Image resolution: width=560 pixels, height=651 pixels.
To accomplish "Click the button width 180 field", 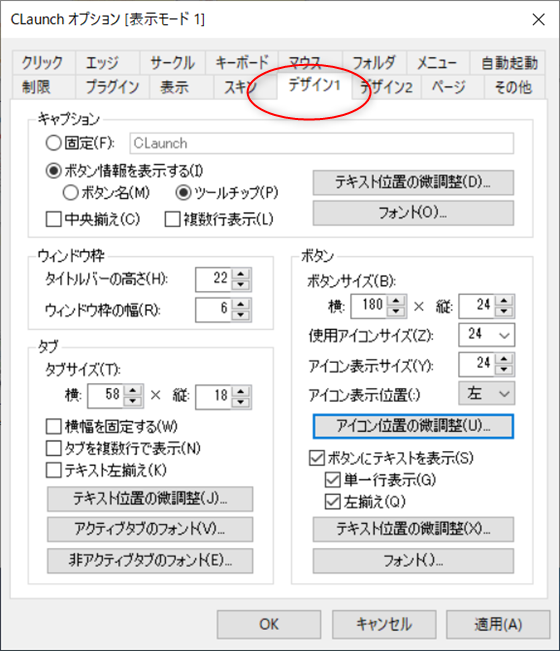I will [369, 306].
